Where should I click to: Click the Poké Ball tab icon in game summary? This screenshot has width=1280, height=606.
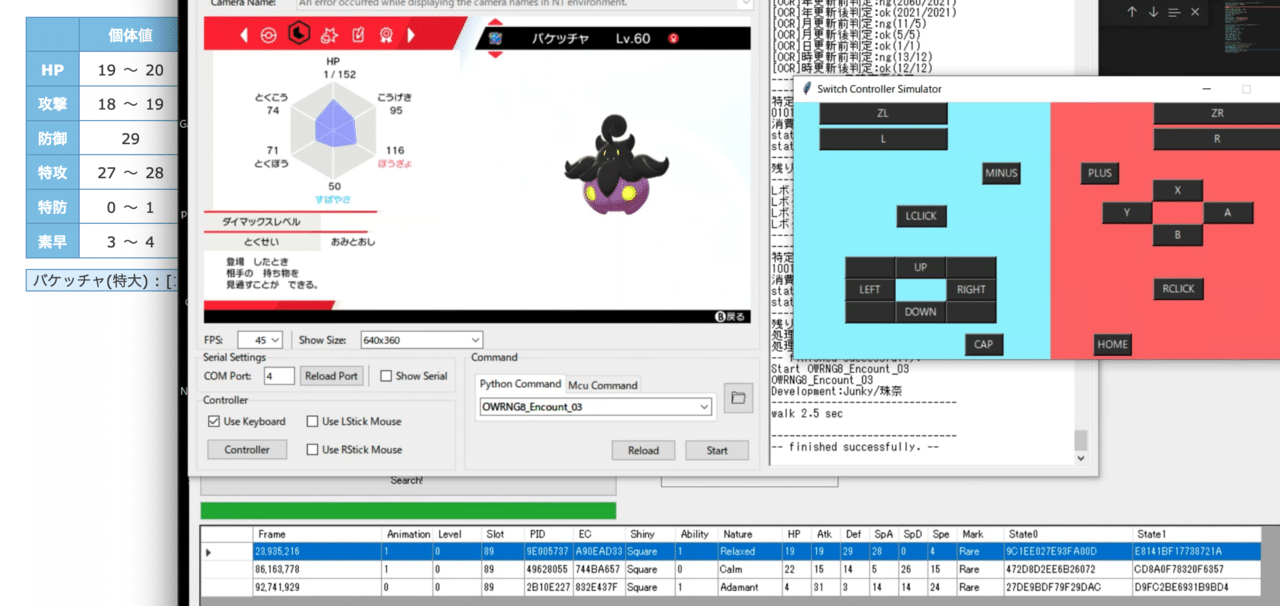[x=267, y=36]
